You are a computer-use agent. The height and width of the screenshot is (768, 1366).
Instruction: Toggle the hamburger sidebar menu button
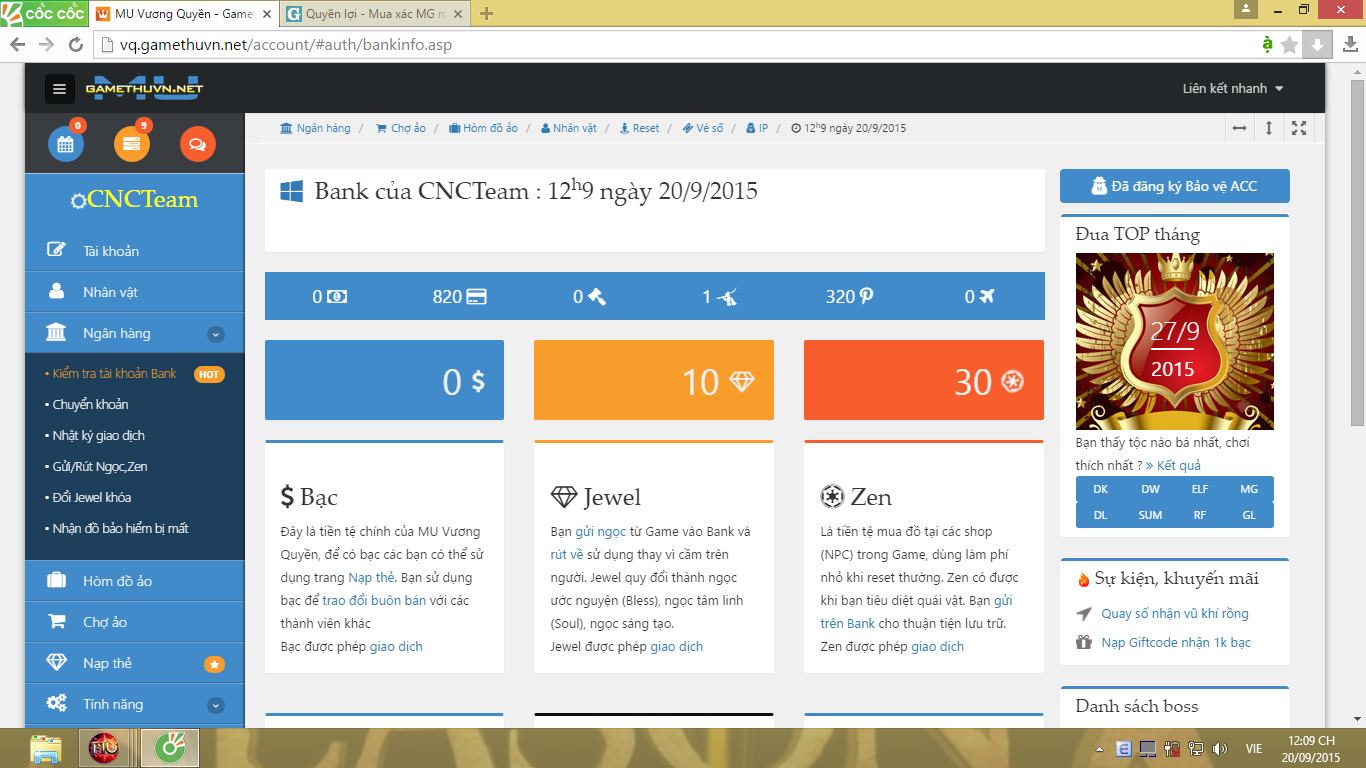coord(60,89)
